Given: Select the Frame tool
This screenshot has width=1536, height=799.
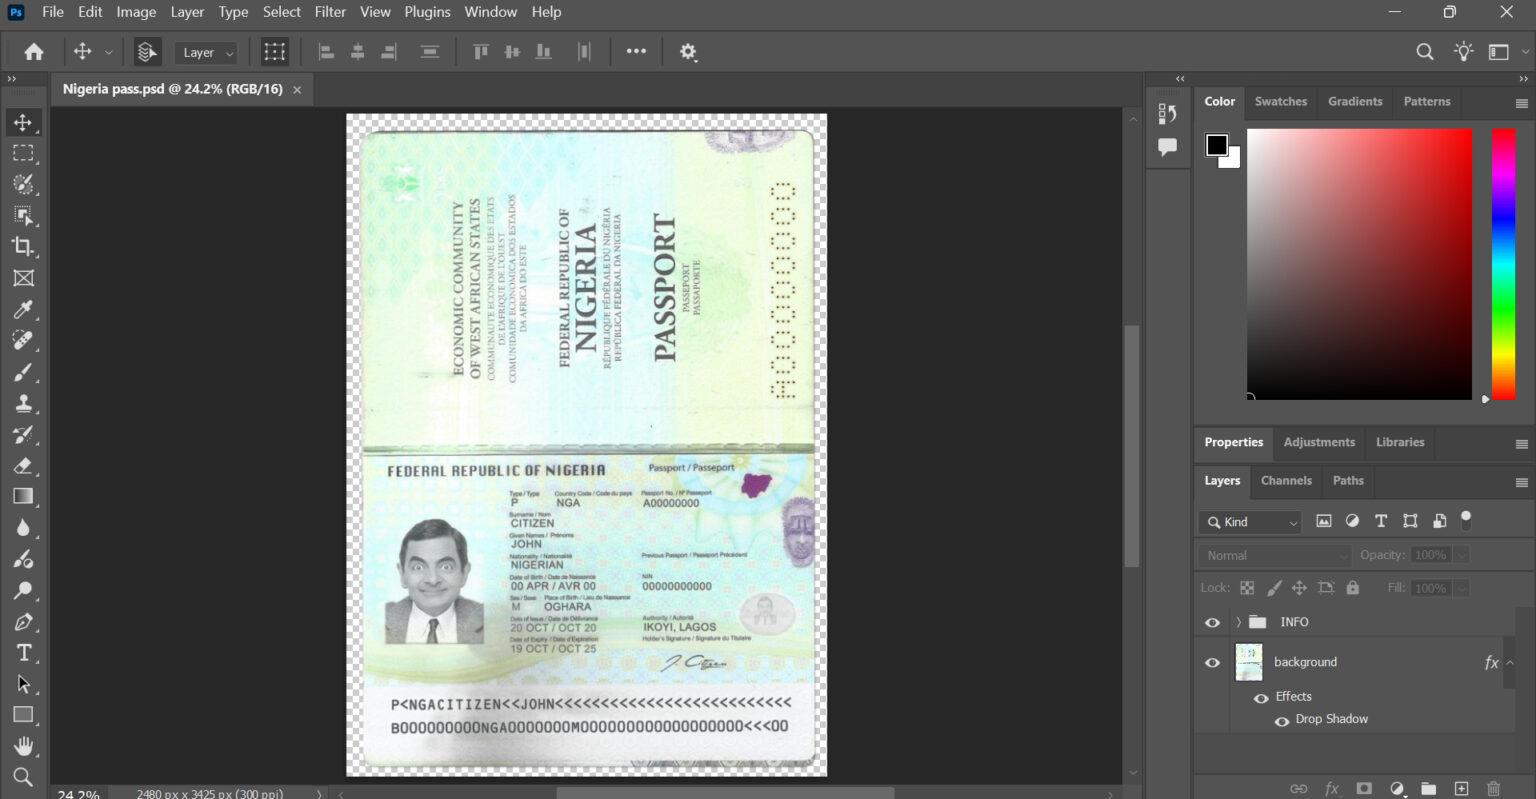Looking at the screenshot, I should click(x=23, y=278).
